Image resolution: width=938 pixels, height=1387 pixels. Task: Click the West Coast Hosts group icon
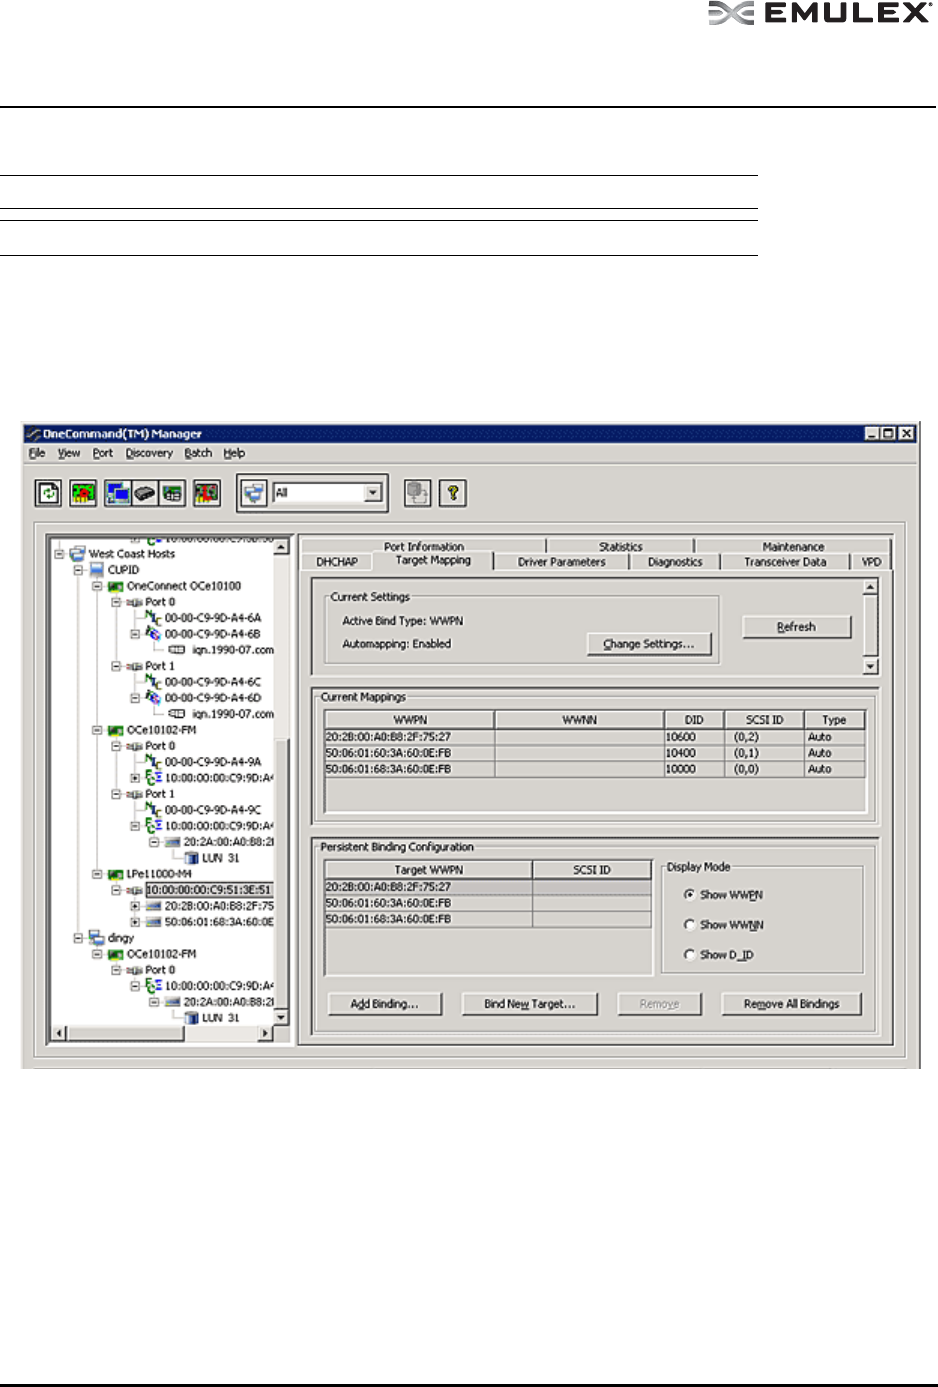[x=77, y=553]
